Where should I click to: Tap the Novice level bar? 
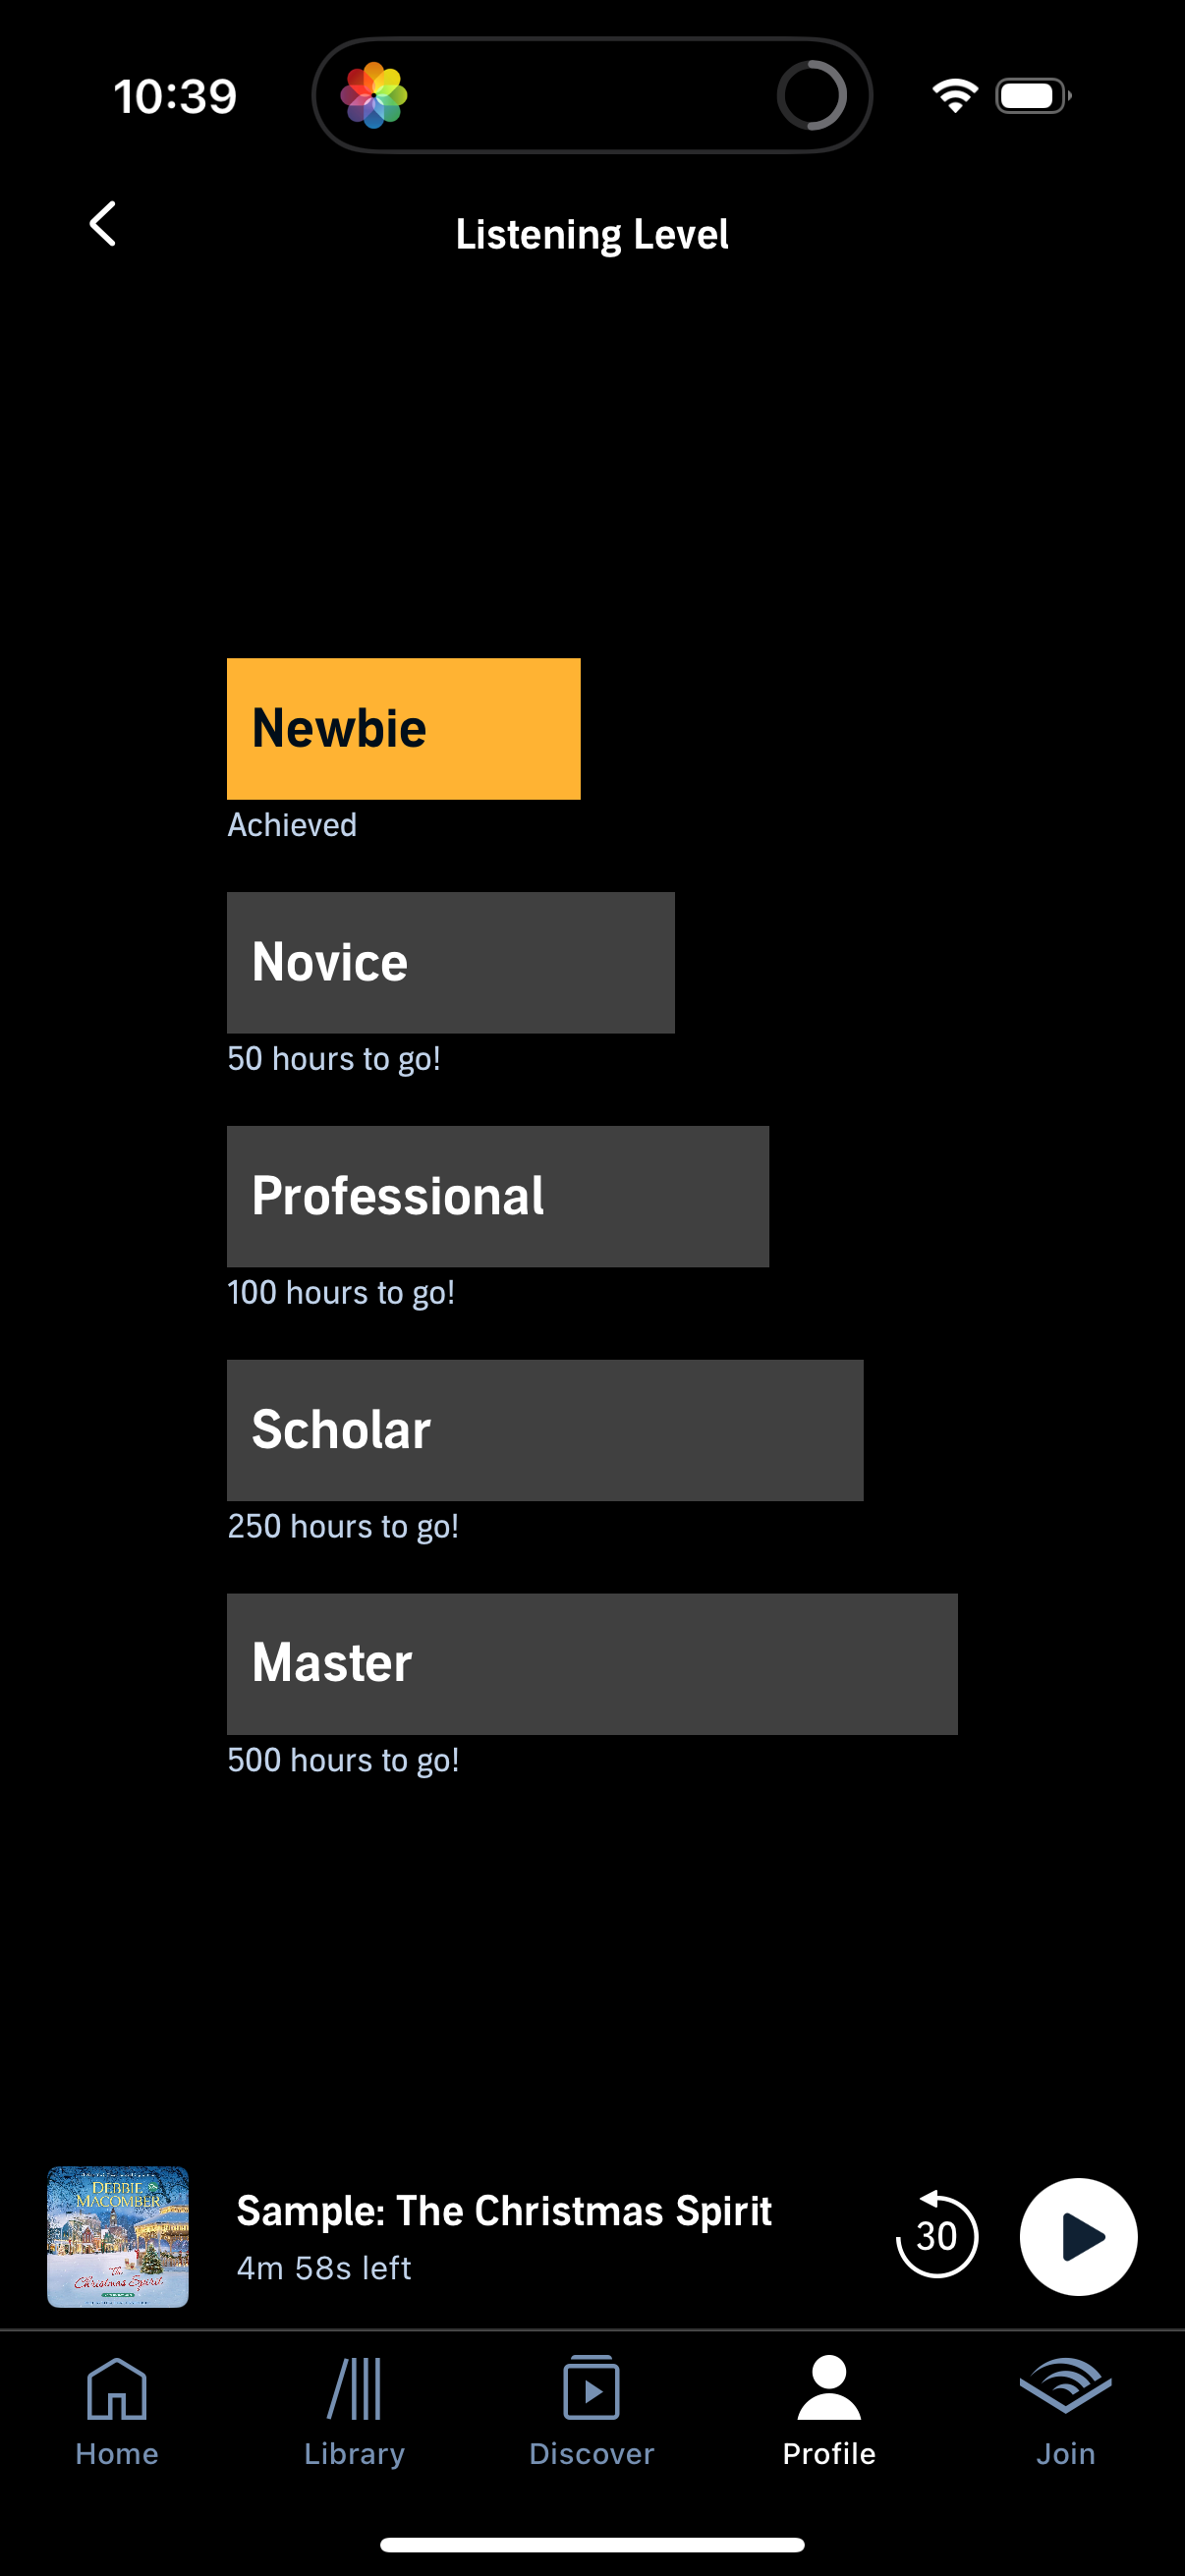[x=450, y=961]
